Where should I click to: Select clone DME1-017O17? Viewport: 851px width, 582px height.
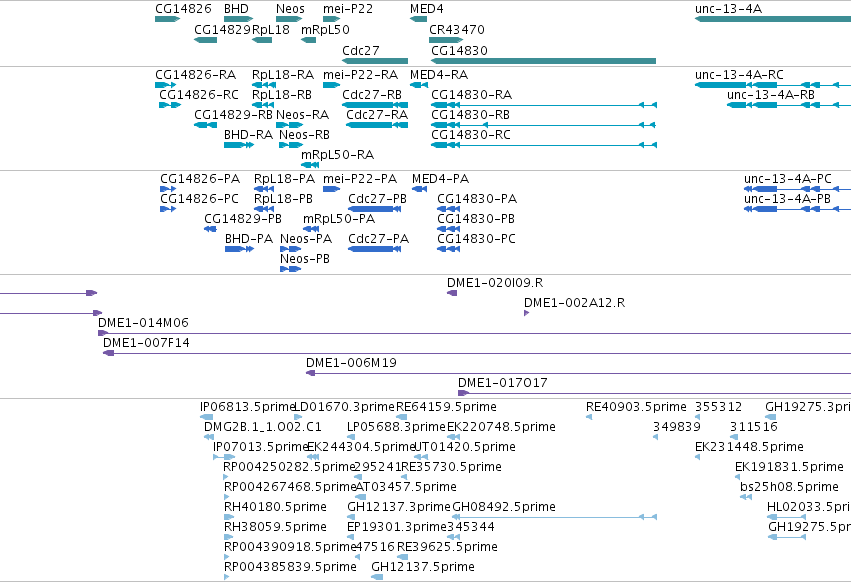pyautogui.click(x=655, y=394)
